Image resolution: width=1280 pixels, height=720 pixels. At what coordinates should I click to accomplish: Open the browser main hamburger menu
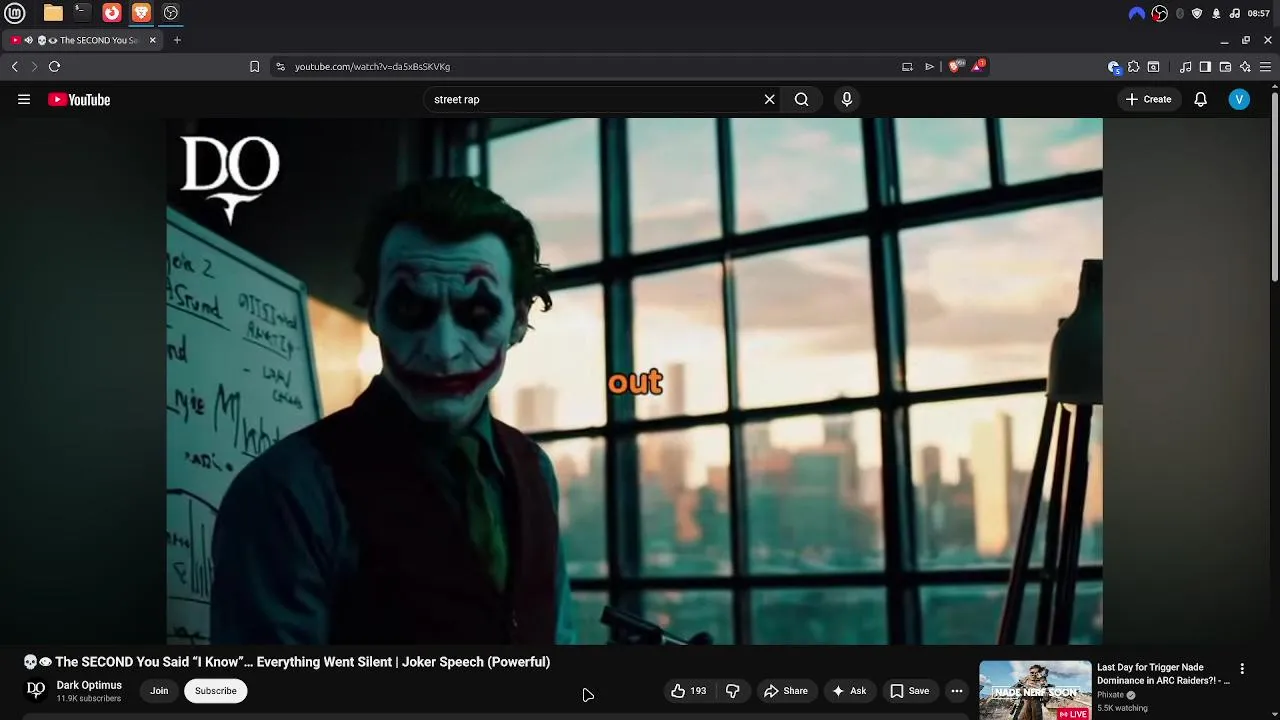[1265, 66]
